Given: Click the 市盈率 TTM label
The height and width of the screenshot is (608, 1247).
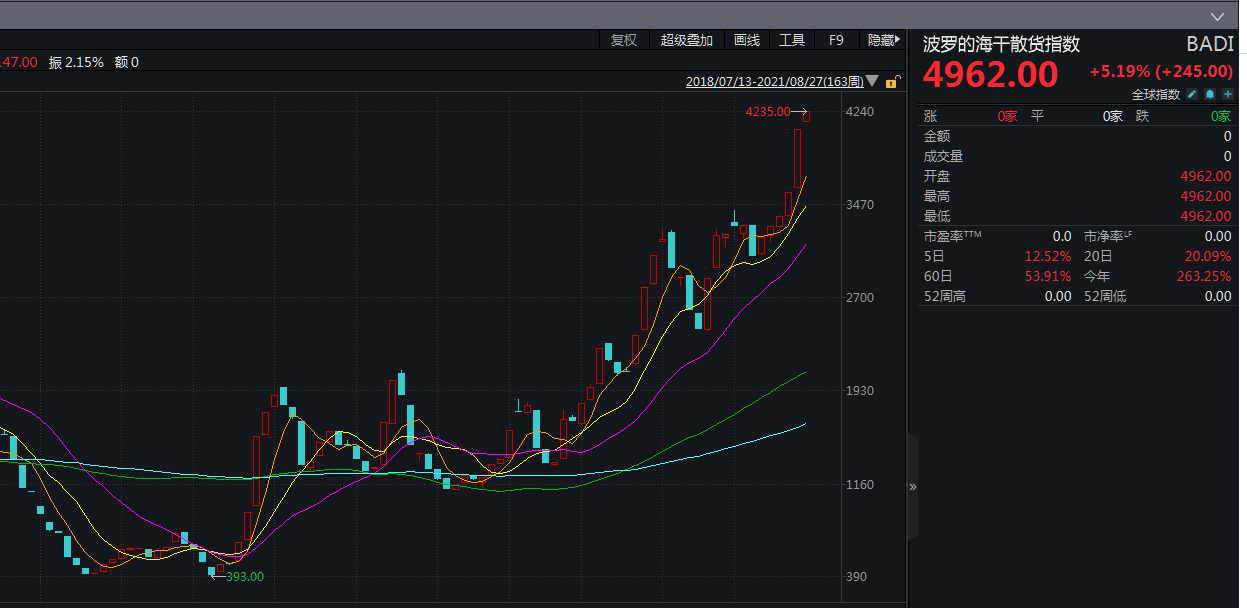Looking at the screenshot, I should (953, 236).
